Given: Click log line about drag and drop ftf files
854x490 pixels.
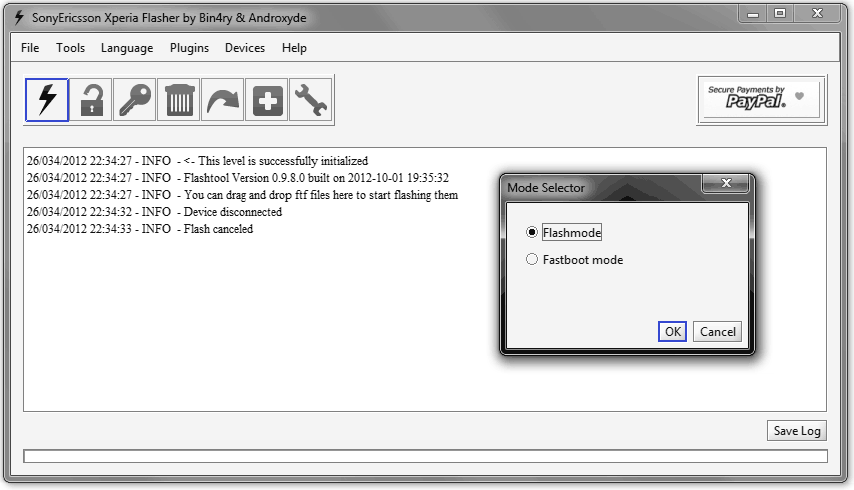Looking at the screenshot, I should (242, 195).
